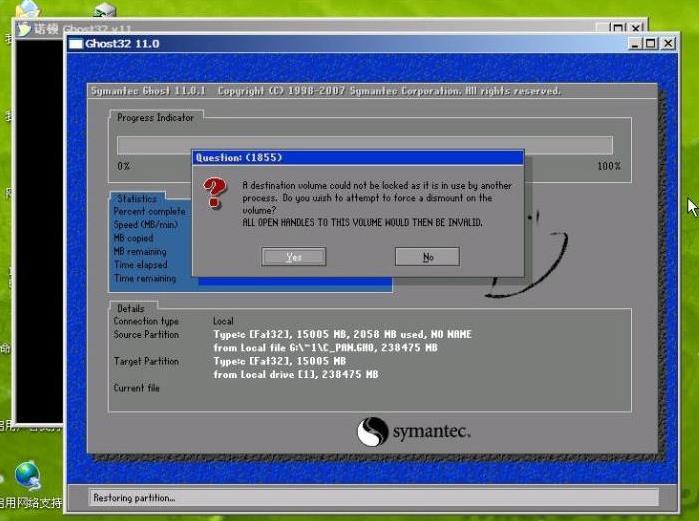The width and height of the screenshot is (699, 521).
Task: Click the "100%" progress label
Action: click(x=609, y=166)
